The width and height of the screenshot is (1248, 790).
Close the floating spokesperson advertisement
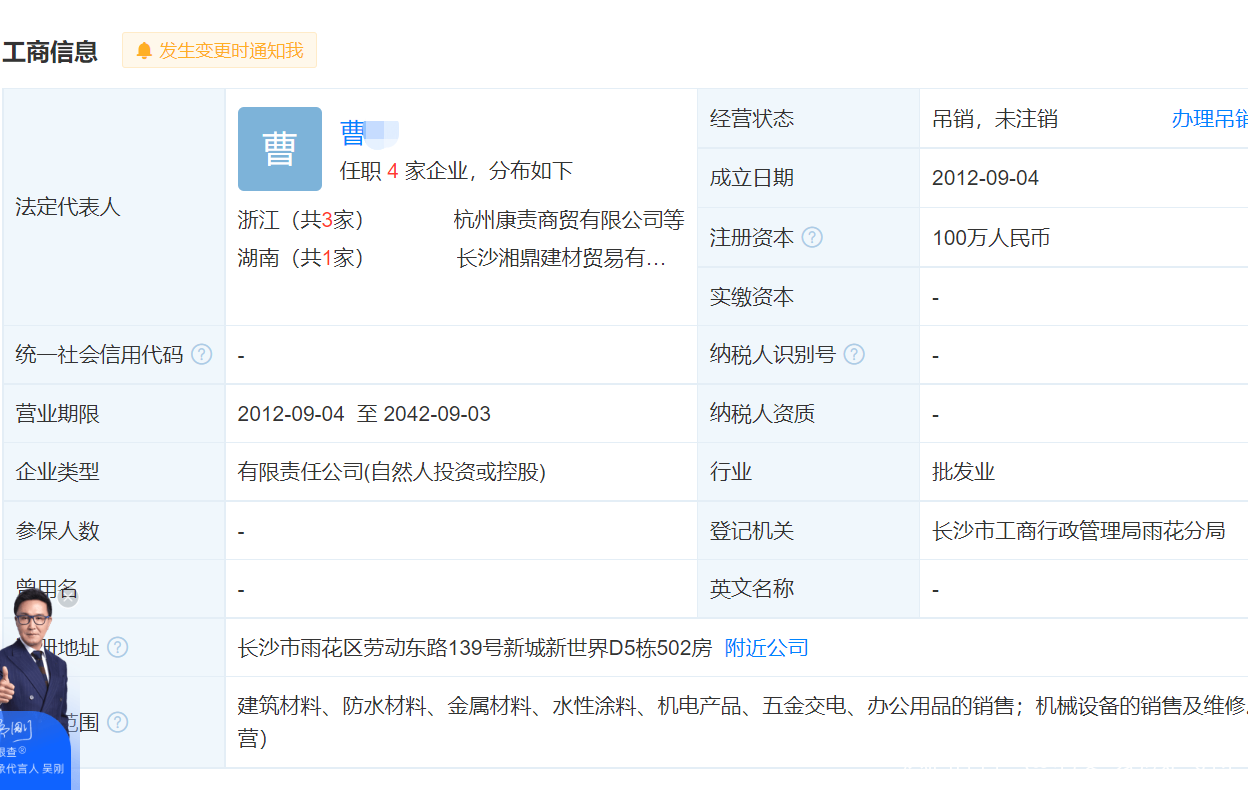pos(68,597)
